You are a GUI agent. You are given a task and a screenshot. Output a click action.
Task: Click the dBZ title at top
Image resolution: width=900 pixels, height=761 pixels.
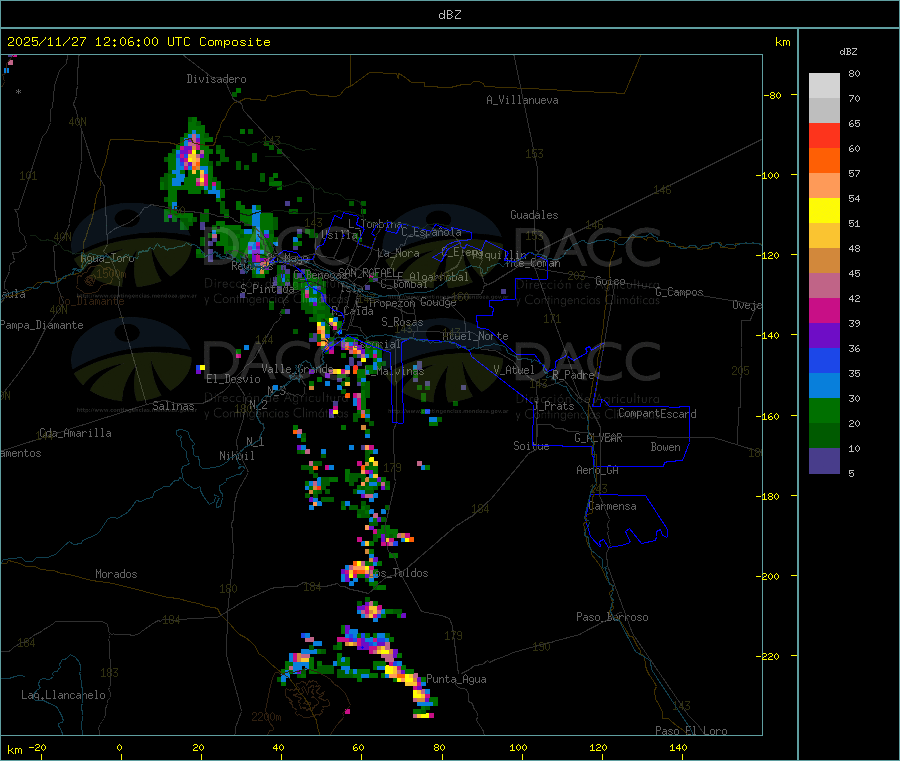449,15
